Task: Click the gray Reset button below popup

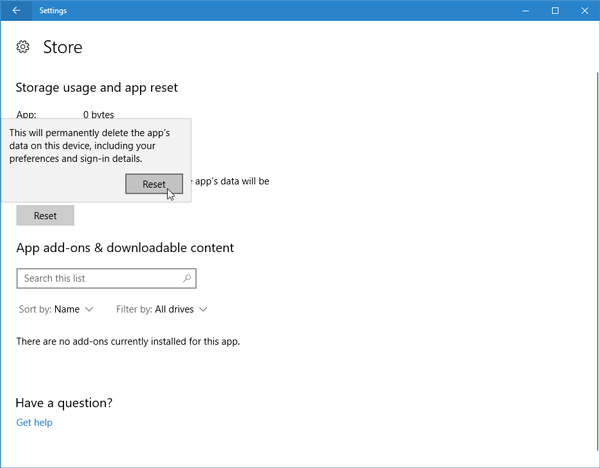Action: 45,215
